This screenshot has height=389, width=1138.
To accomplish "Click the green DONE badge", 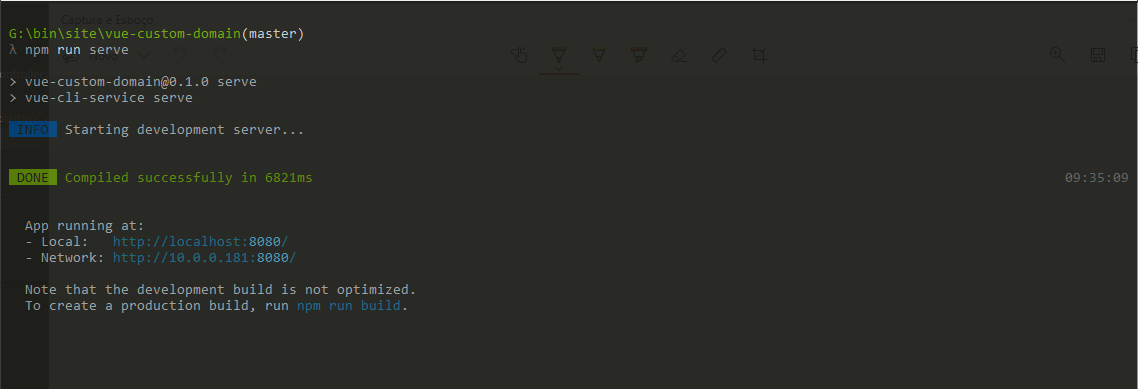I will [33, 178].
